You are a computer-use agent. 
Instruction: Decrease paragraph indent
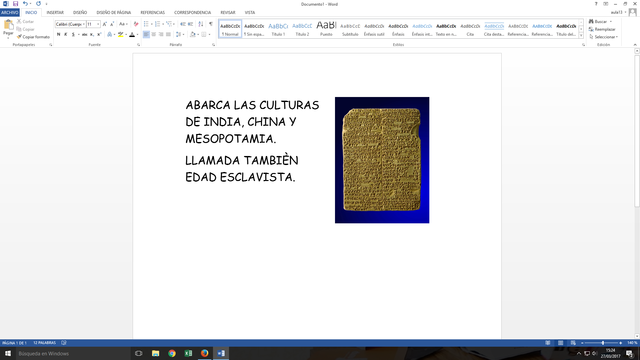[183, 24]
